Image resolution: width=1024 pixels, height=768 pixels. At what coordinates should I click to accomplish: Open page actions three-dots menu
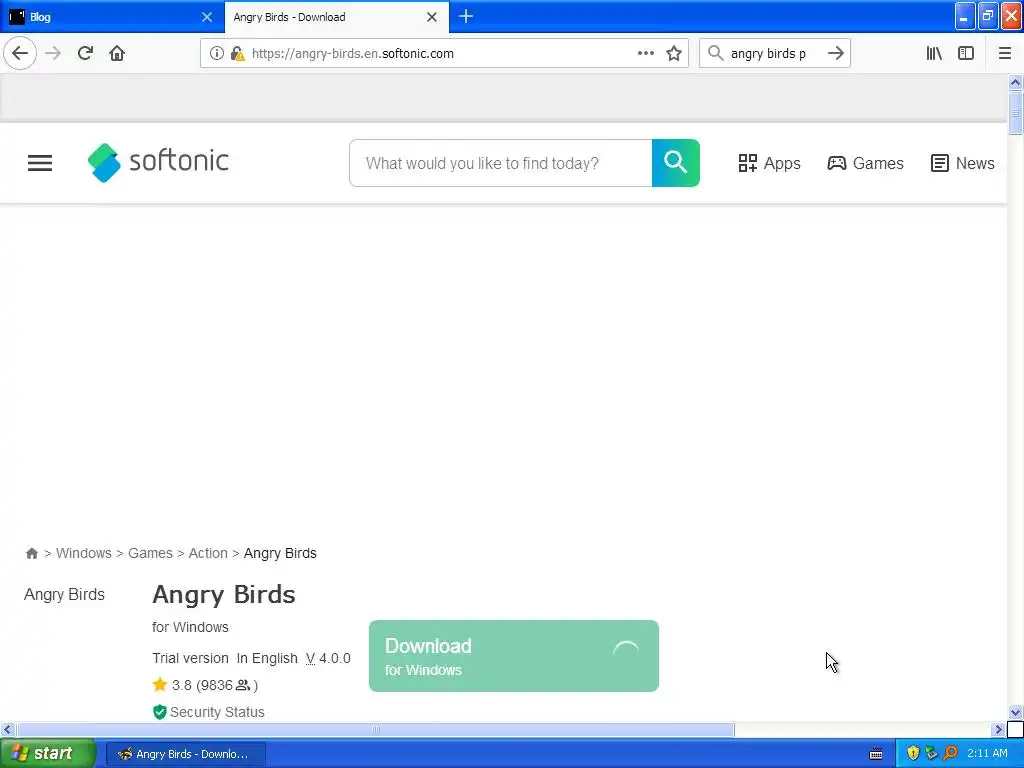[x=645, y=53]
